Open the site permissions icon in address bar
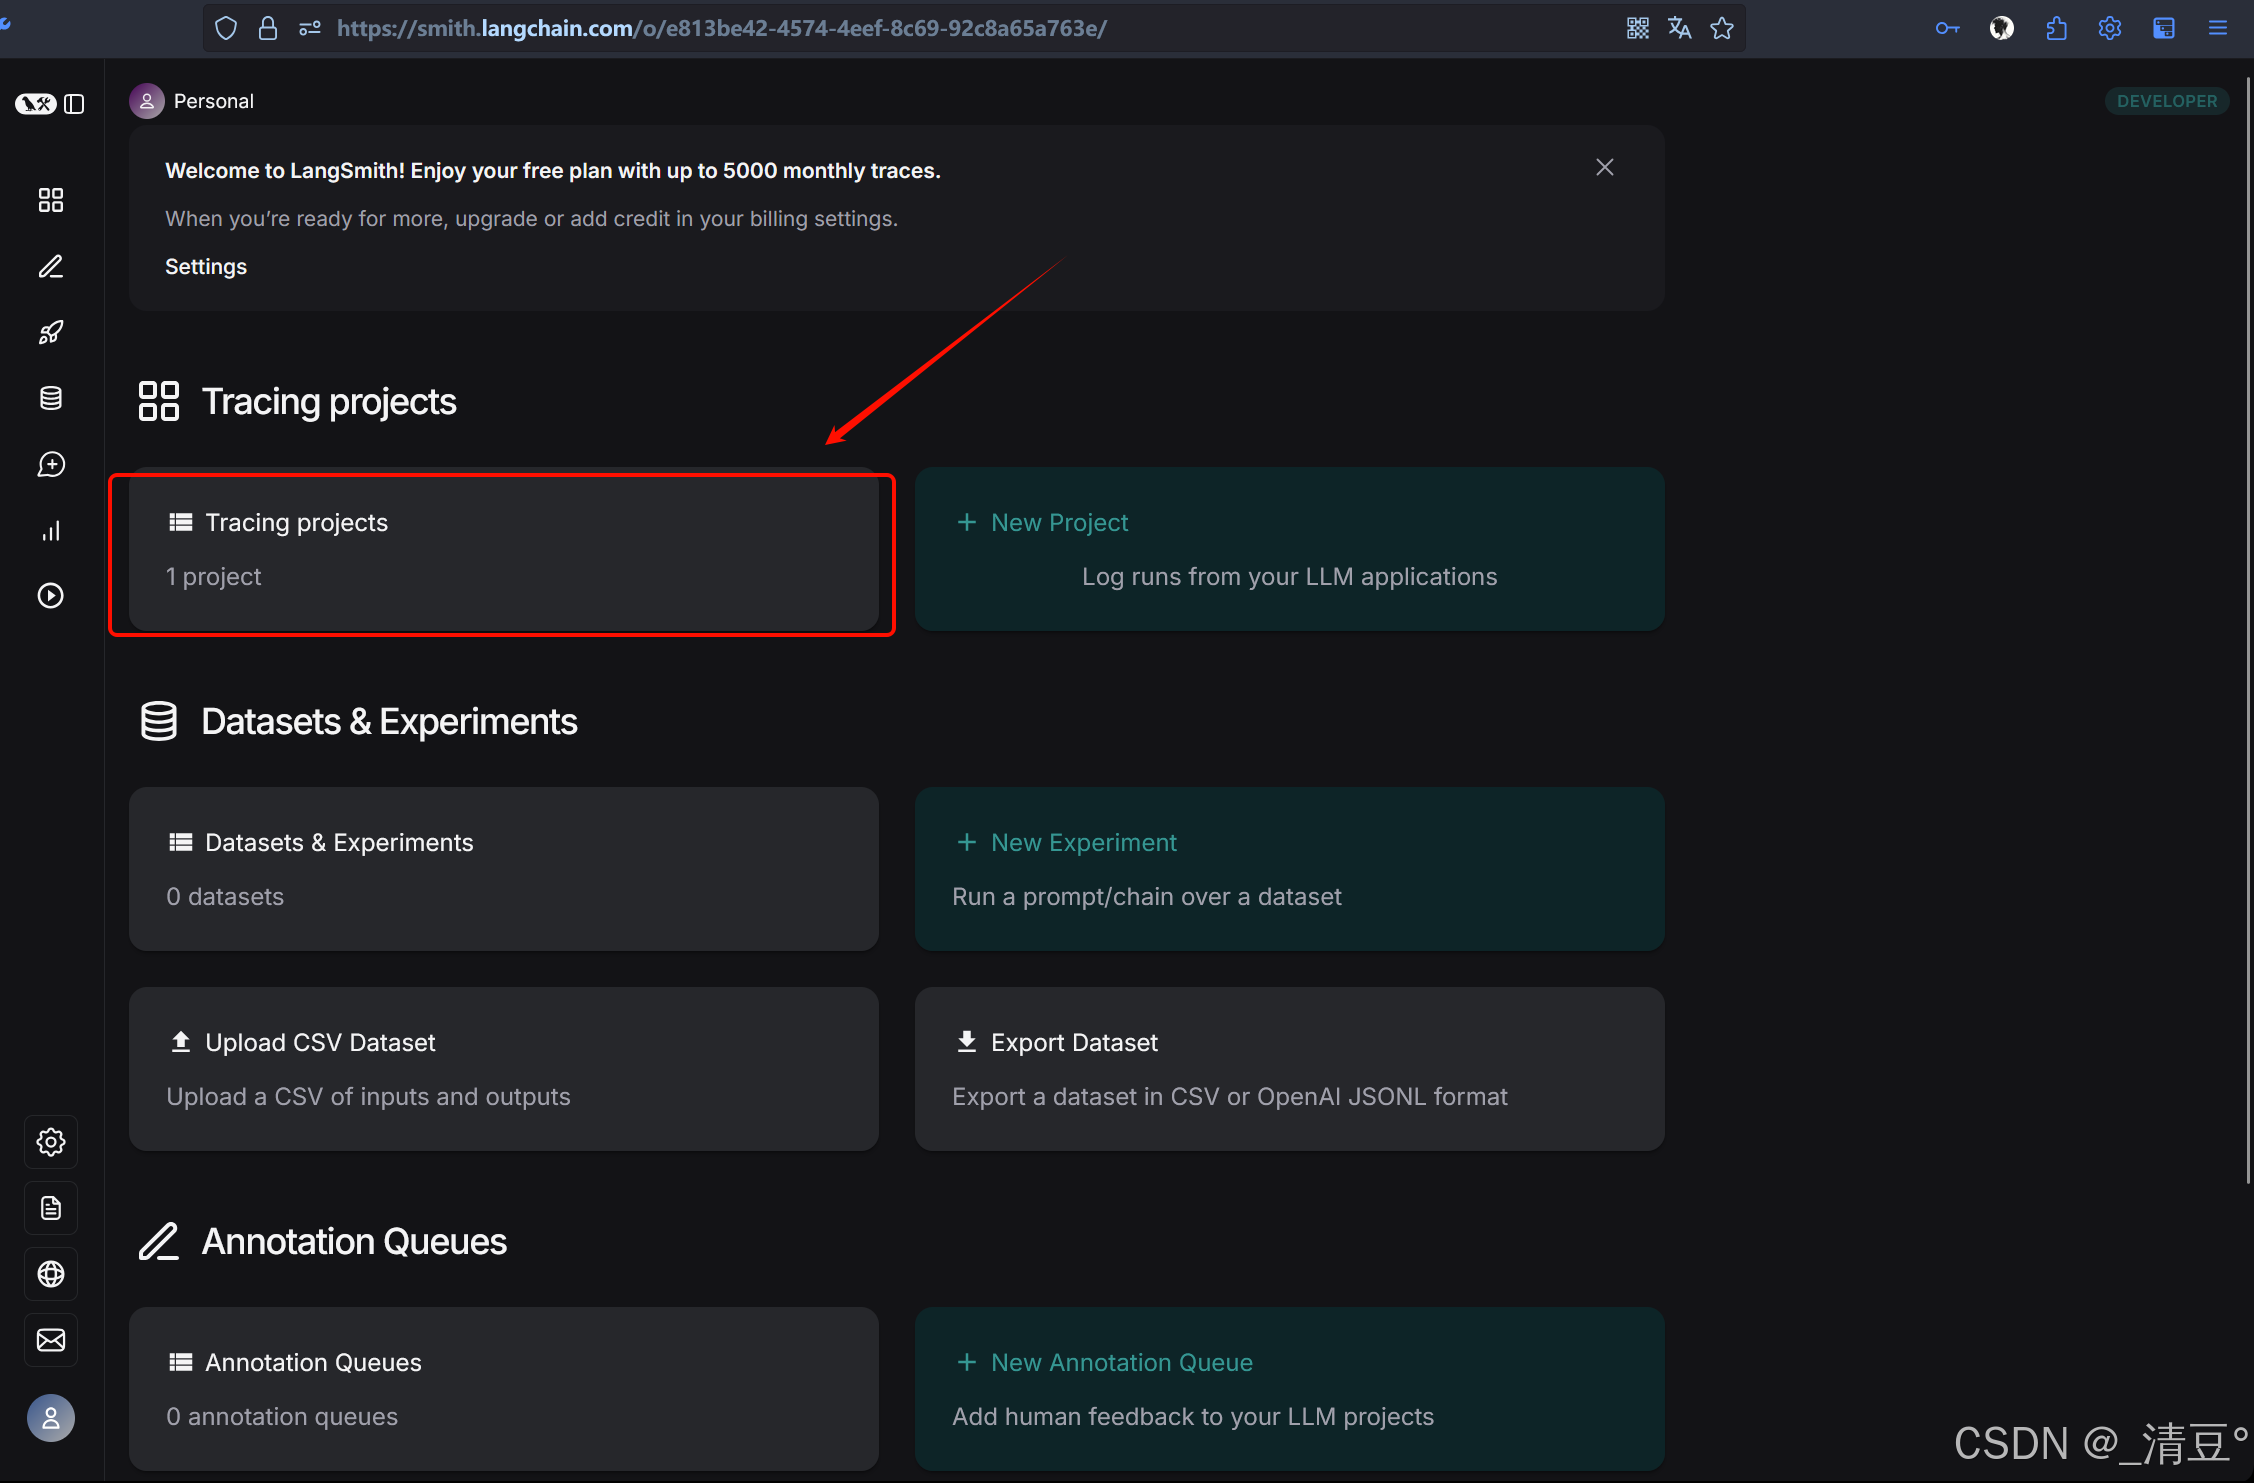The image size is (2254, 1483). (x=310, y=28)
